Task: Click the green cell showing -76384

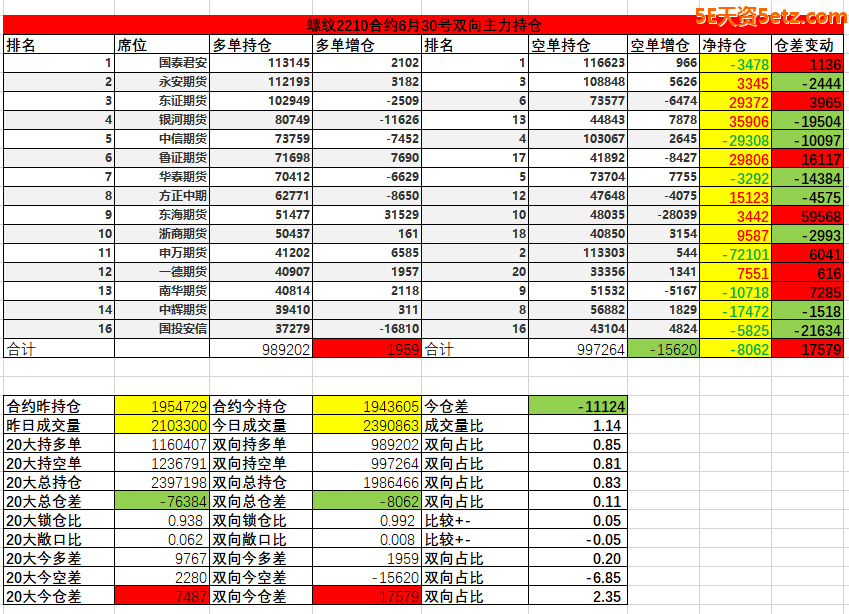Action: (x=162, y=501)
